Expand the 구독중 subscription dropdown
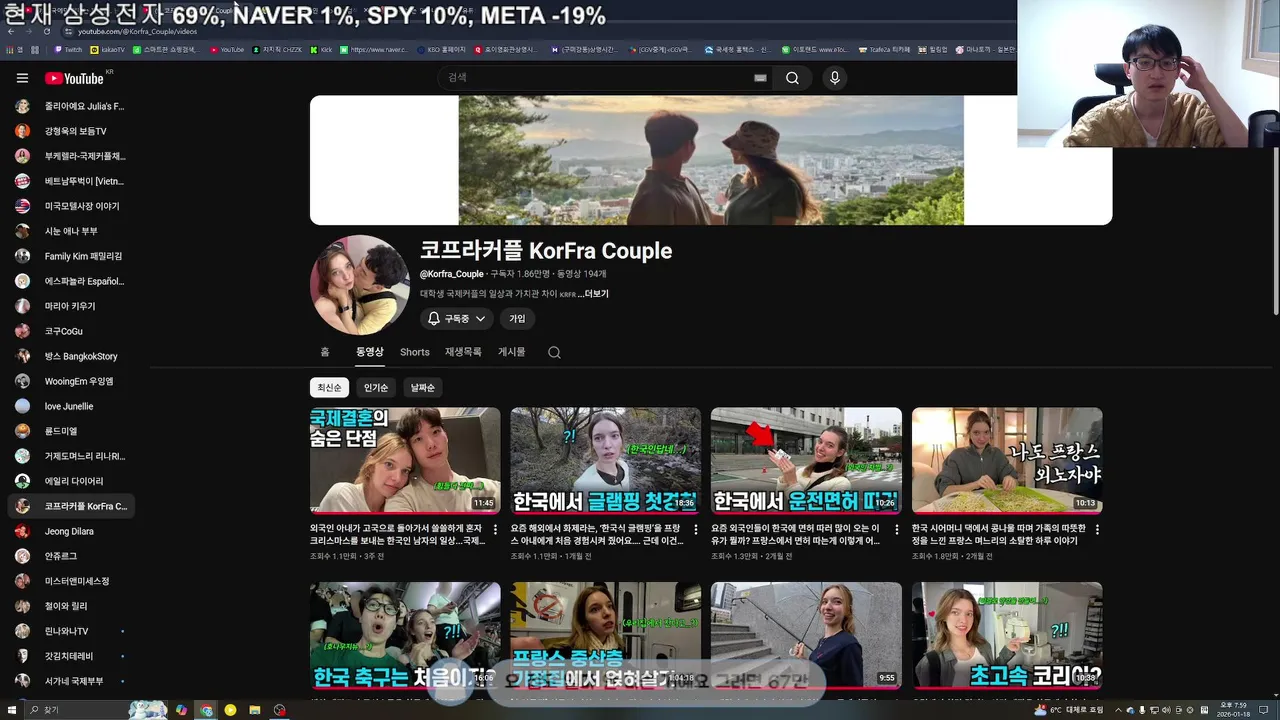The width and height of the screenshot is (1280, 720). pos(480,319)
